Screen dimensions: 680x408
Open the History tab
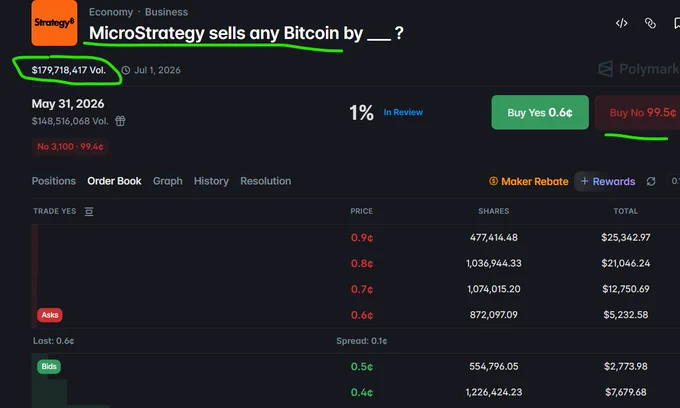click(x=211, y=181)
